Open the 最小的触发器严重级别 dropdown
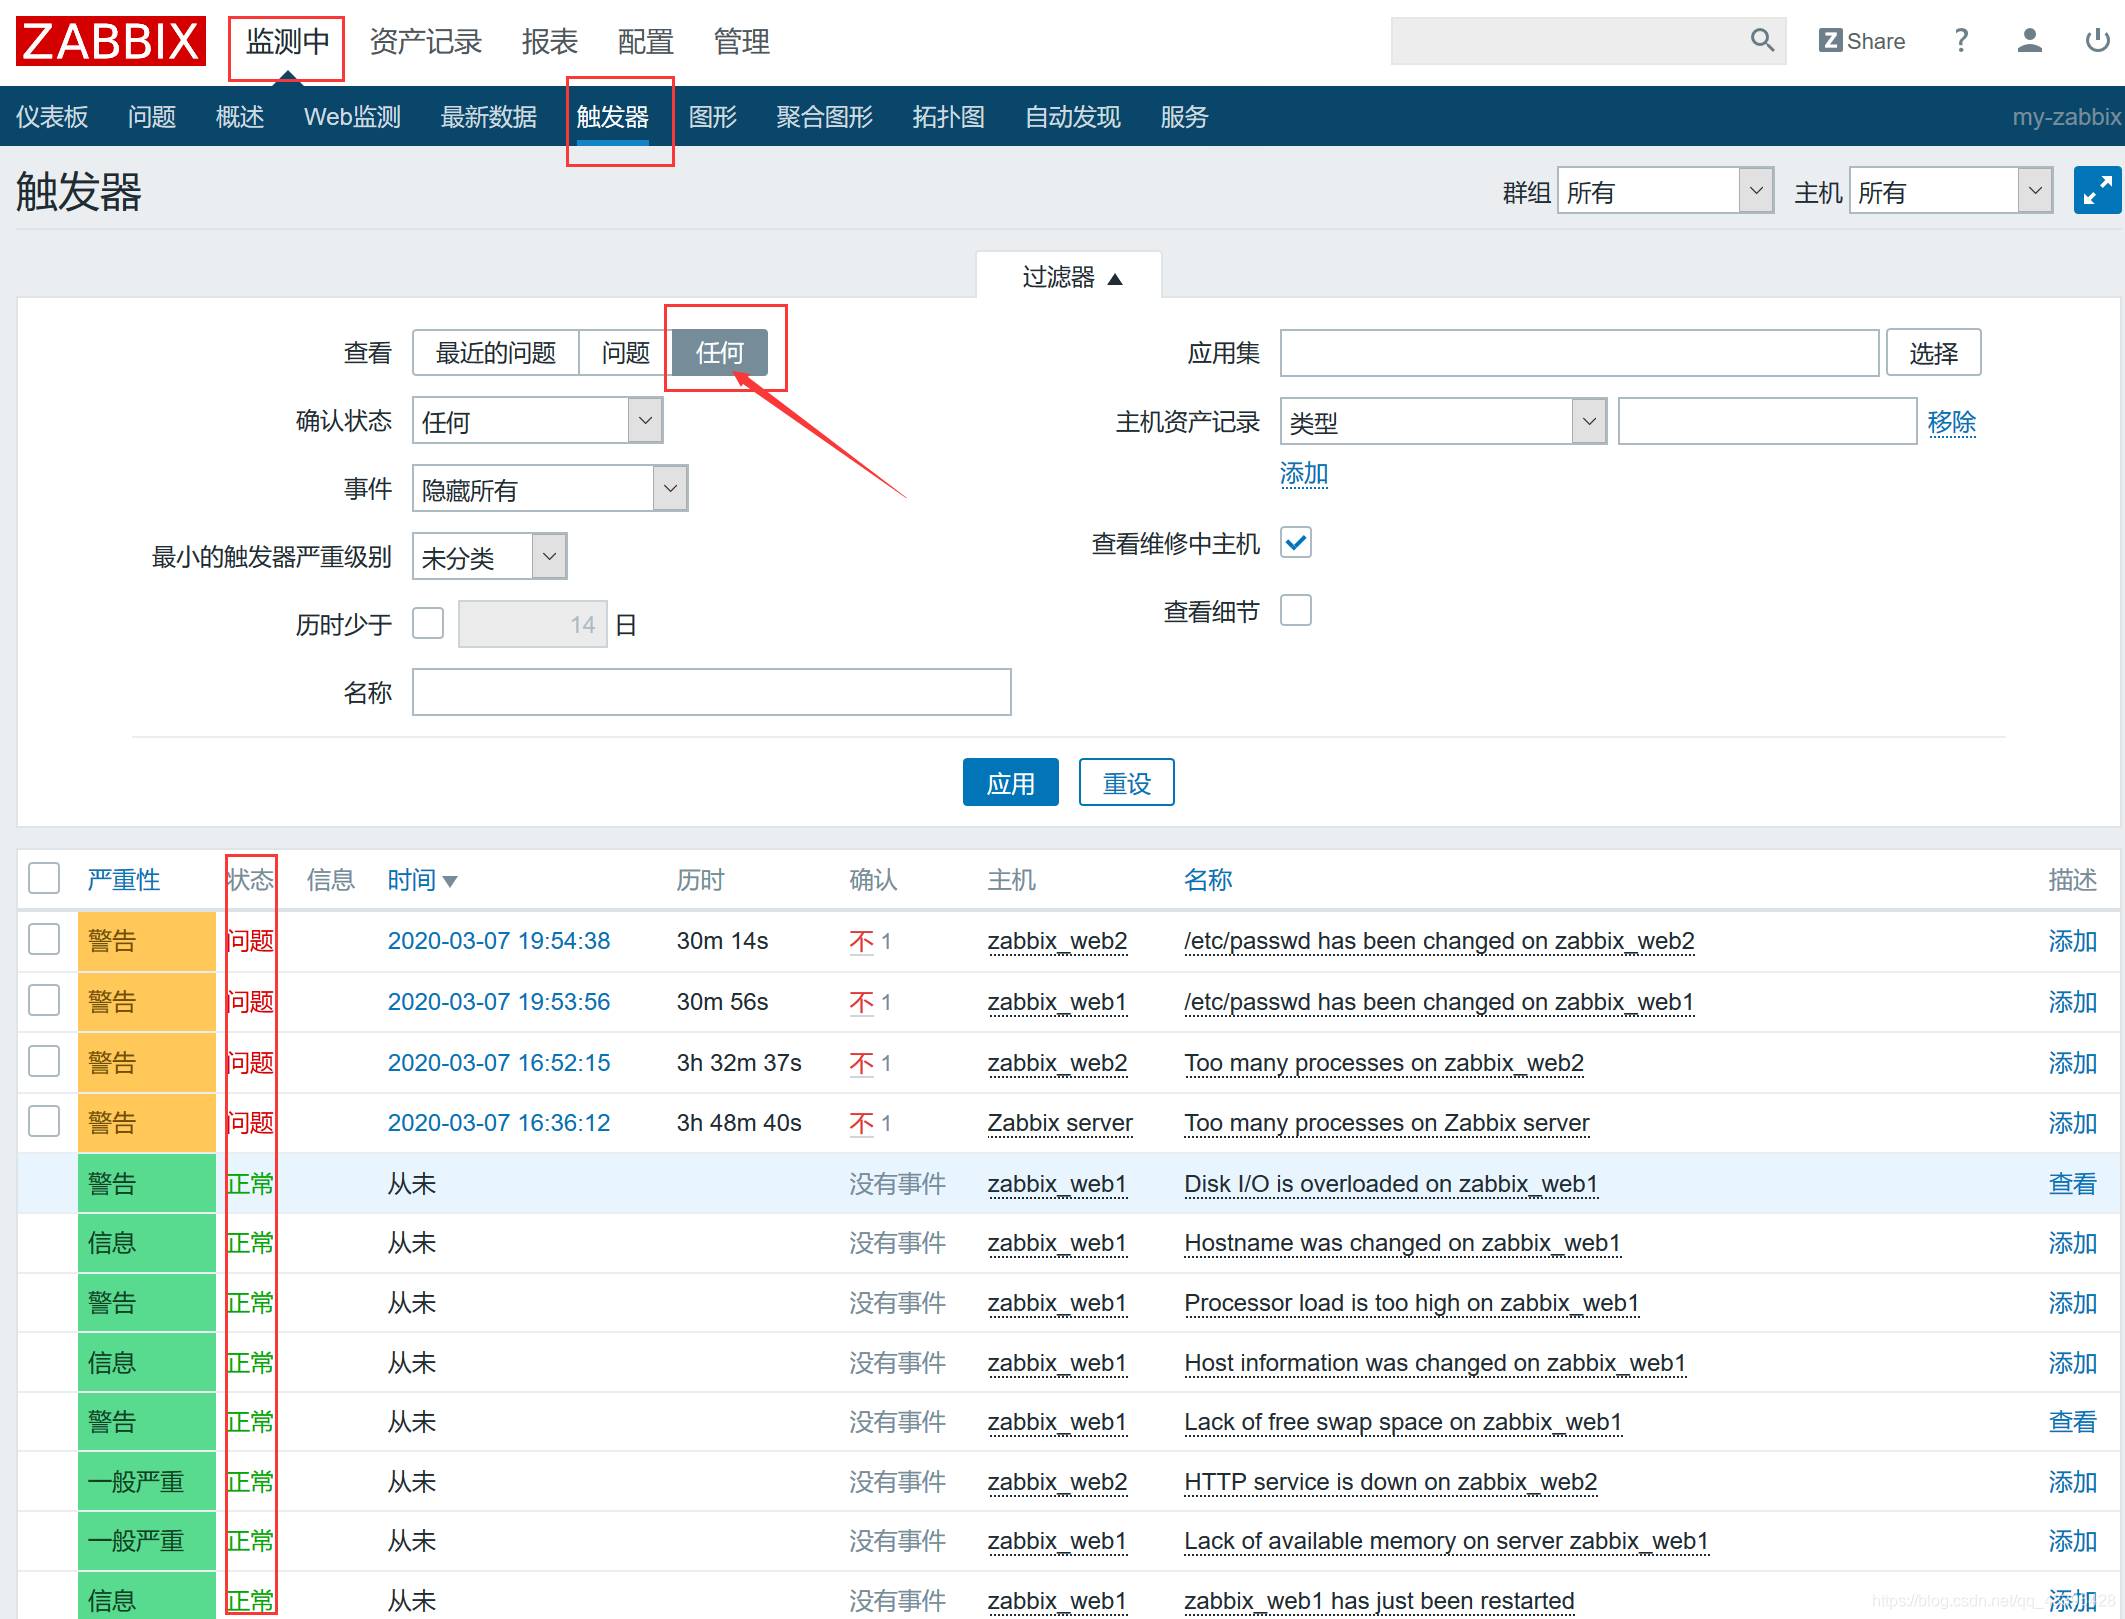The image size is (2125, 1619). (490, 556)
